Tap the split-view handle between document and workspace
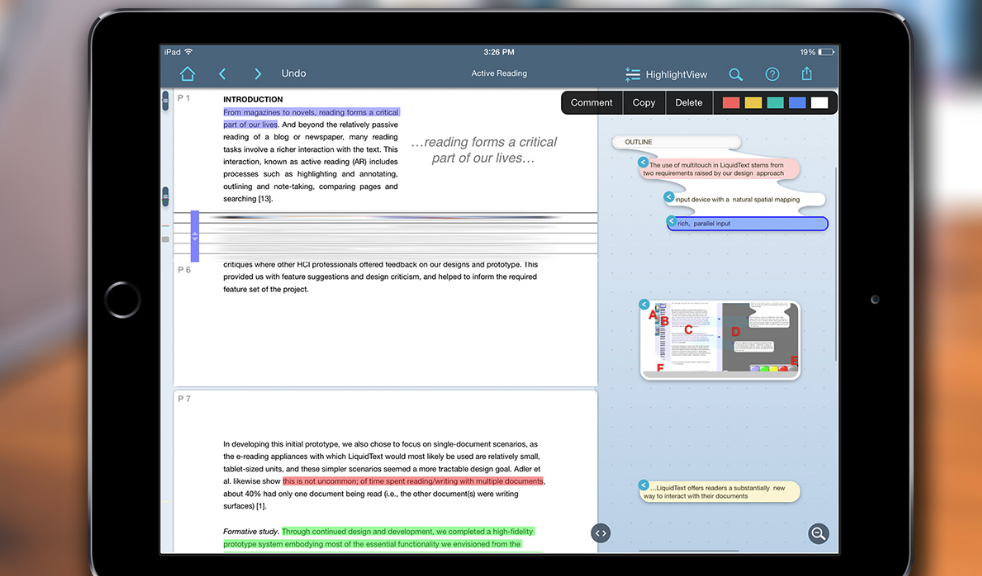Image resolution: width=982 pixels, height=576 pixels. 600,533
